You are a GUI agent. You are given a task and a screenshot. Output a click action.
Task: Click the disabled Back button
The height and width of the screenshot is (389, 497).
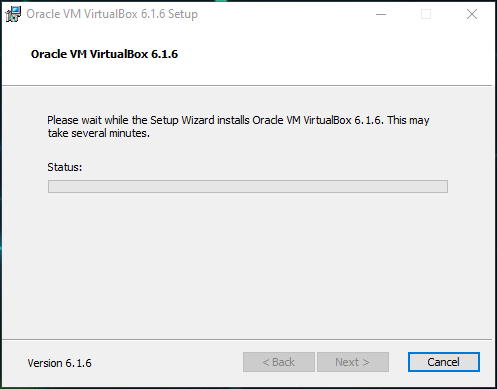click(279, 362)
